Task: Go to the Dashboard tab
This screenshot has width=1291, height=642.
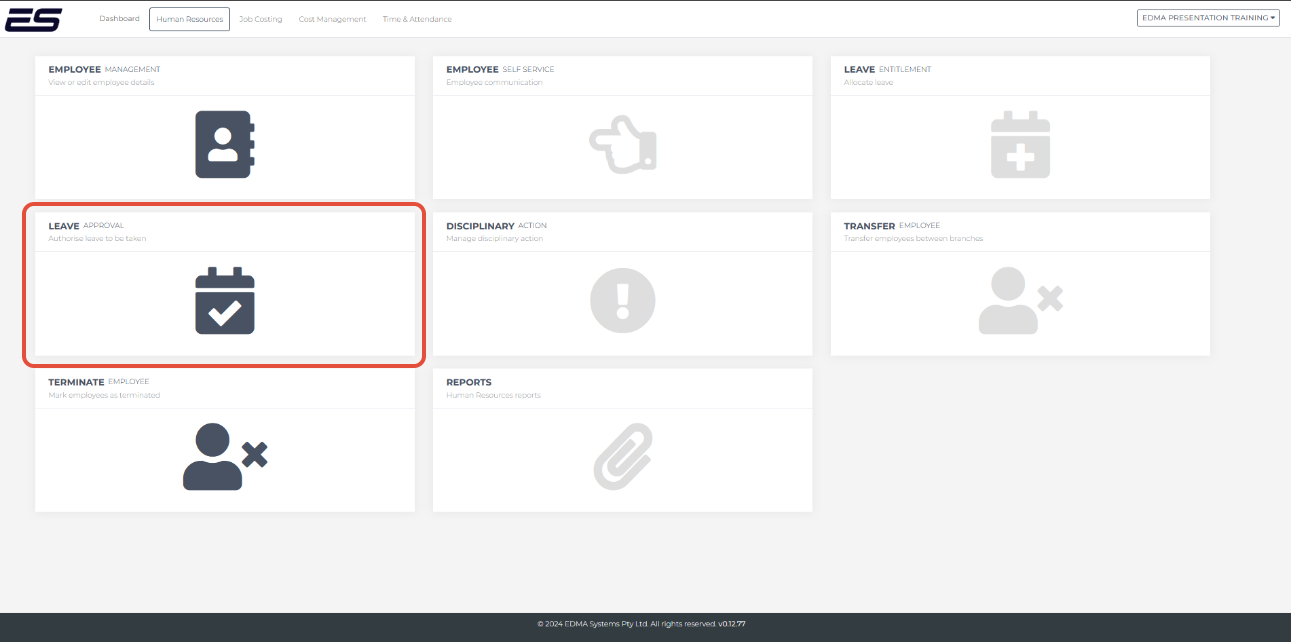Action: [x=119, y=19]
